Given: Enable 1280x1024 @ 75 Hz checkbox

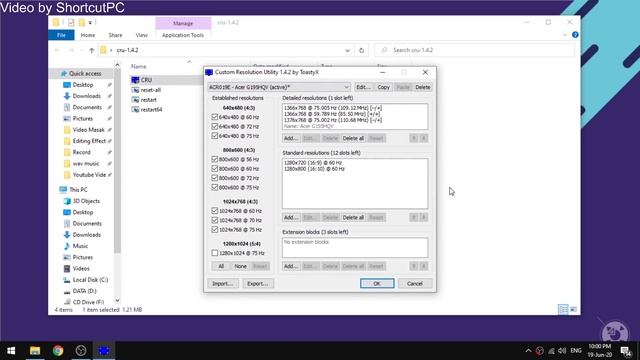Looking at the screenshot, I should (215, 253).
